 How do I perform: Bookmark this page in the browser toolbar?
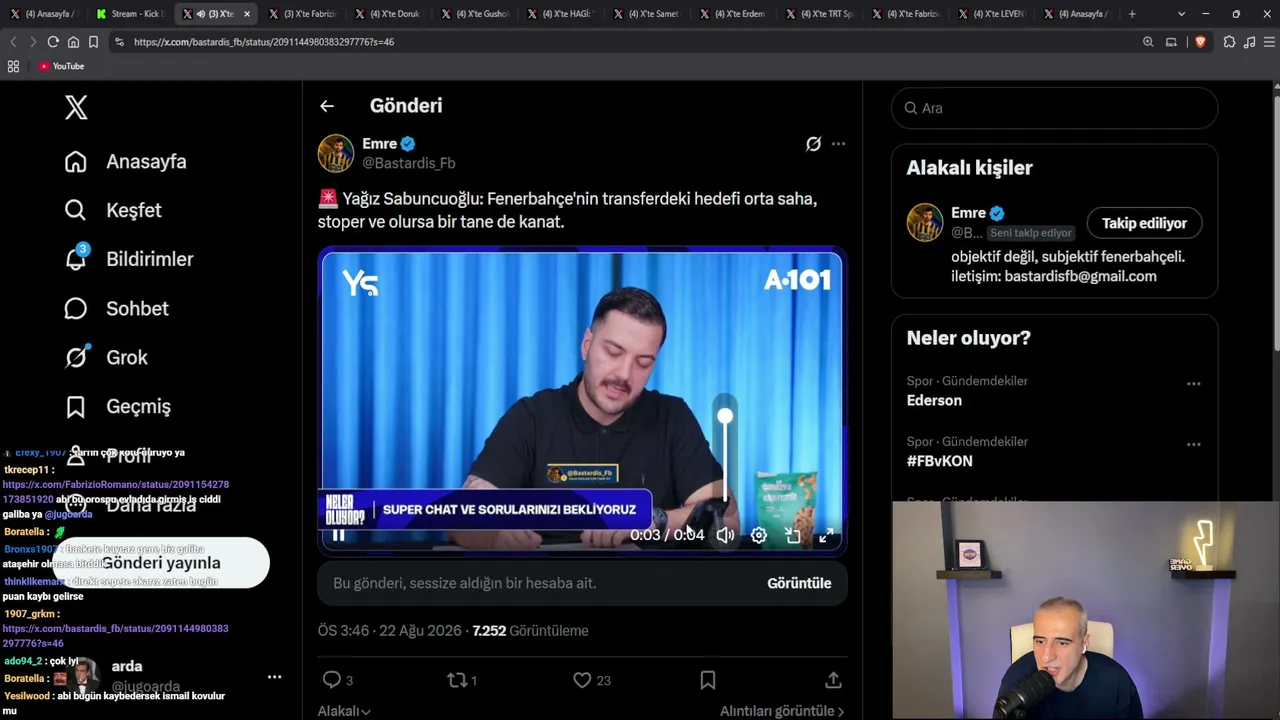pyautogui.click(x=93, y=42)
